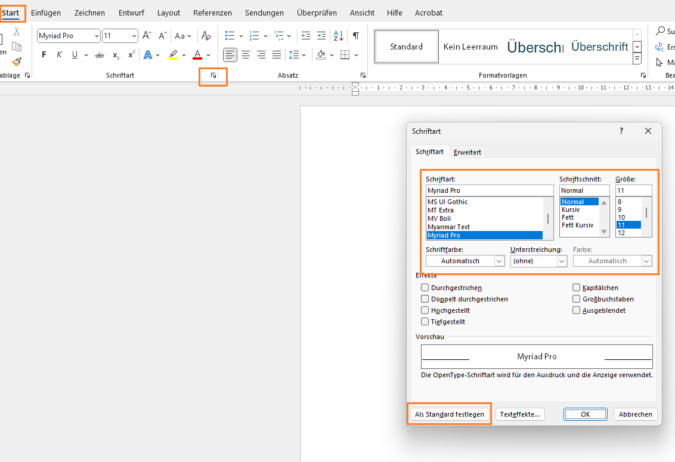Check the Kapitälchen option
This screenshot has width=675, height=462.
pos(576,287)
